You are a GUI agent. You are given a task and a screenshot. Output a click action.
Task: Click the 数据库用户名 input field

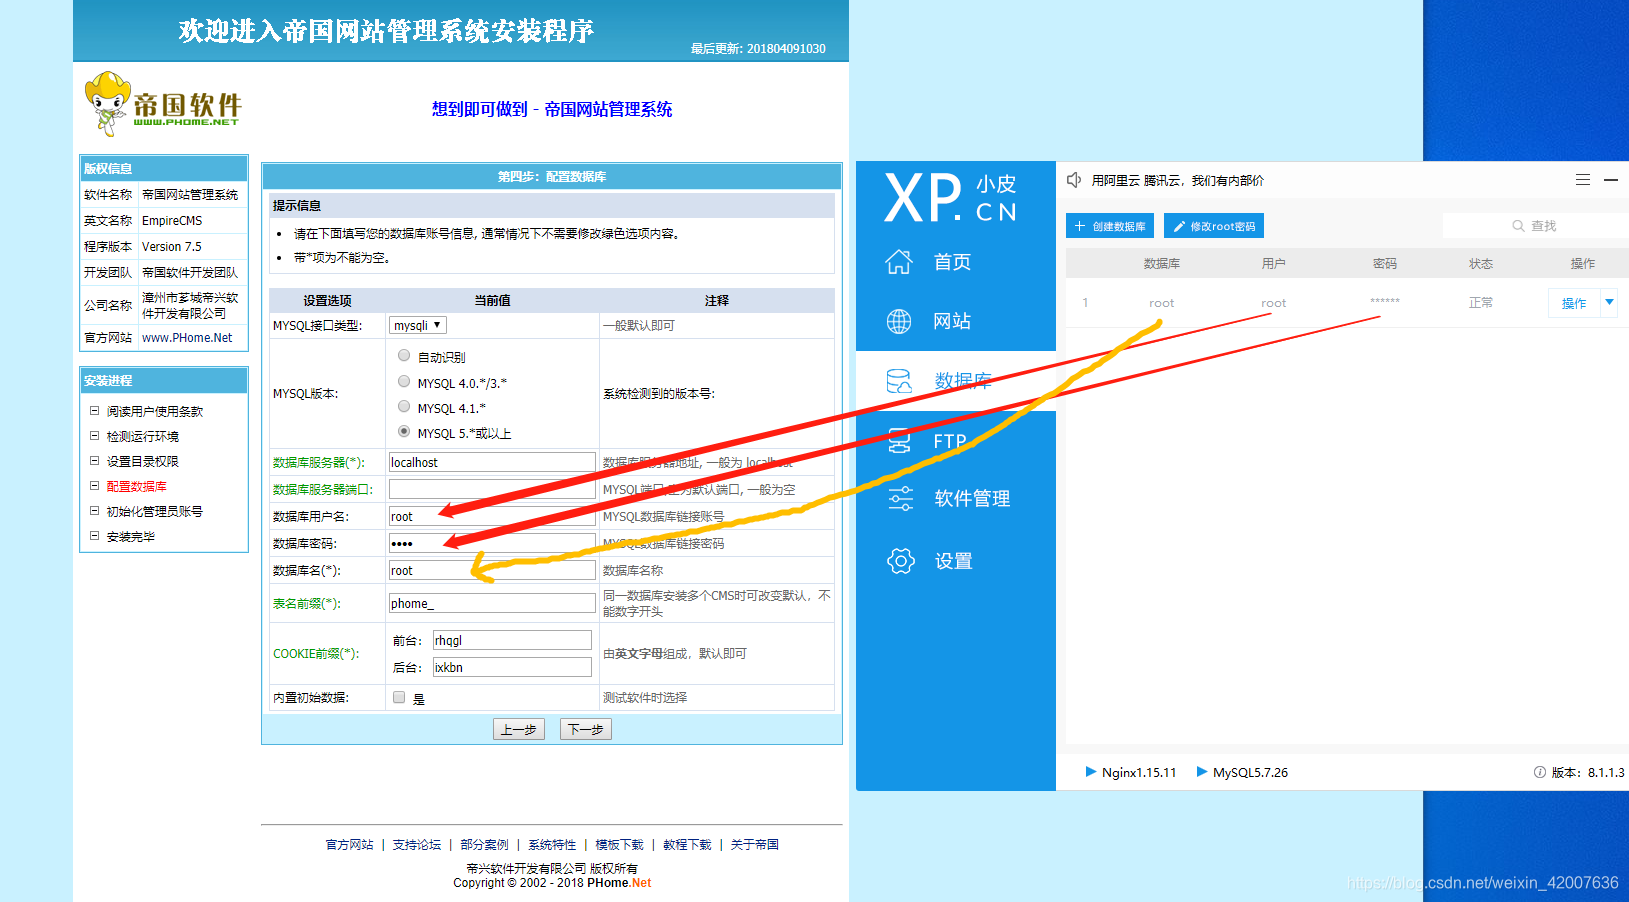(x=492, y=516)
